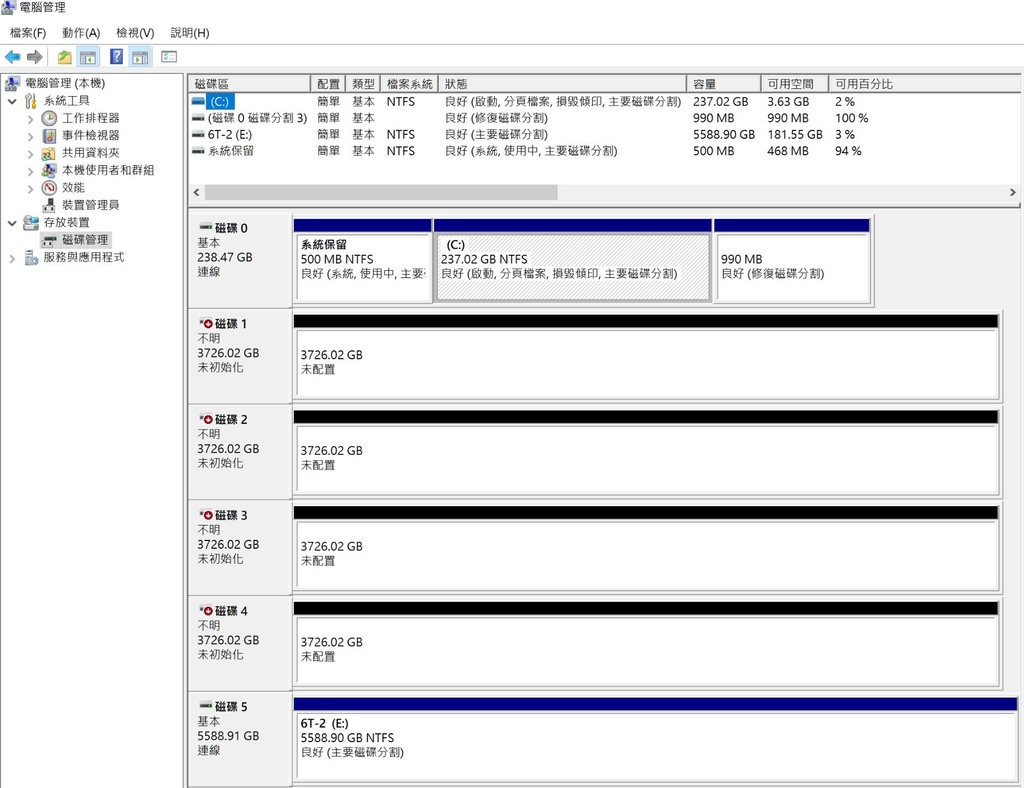
Task: Toggle the Show/Hide Action Pane toolbar icon
Action: click(140, 57)
